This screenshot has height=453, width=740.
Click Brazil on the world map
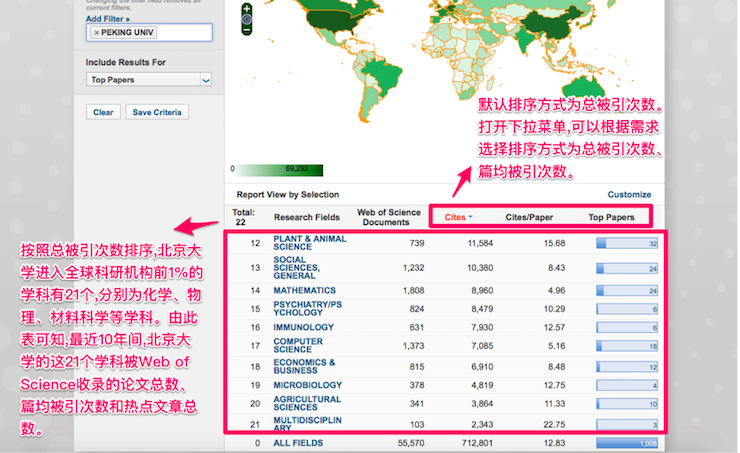(381, 76)
